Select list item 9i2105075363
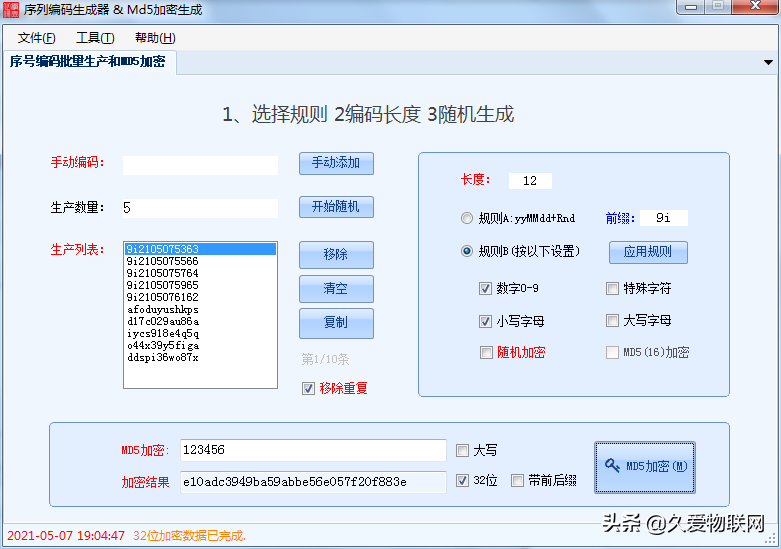 tap(200, 249)
